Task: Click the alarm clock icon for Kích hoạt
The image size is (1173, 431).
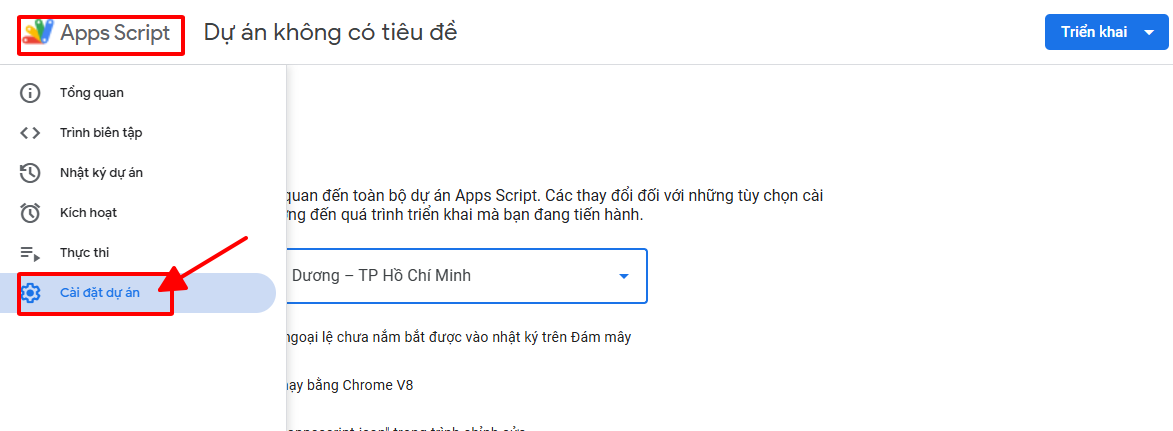Action: (x=30, y=213)
